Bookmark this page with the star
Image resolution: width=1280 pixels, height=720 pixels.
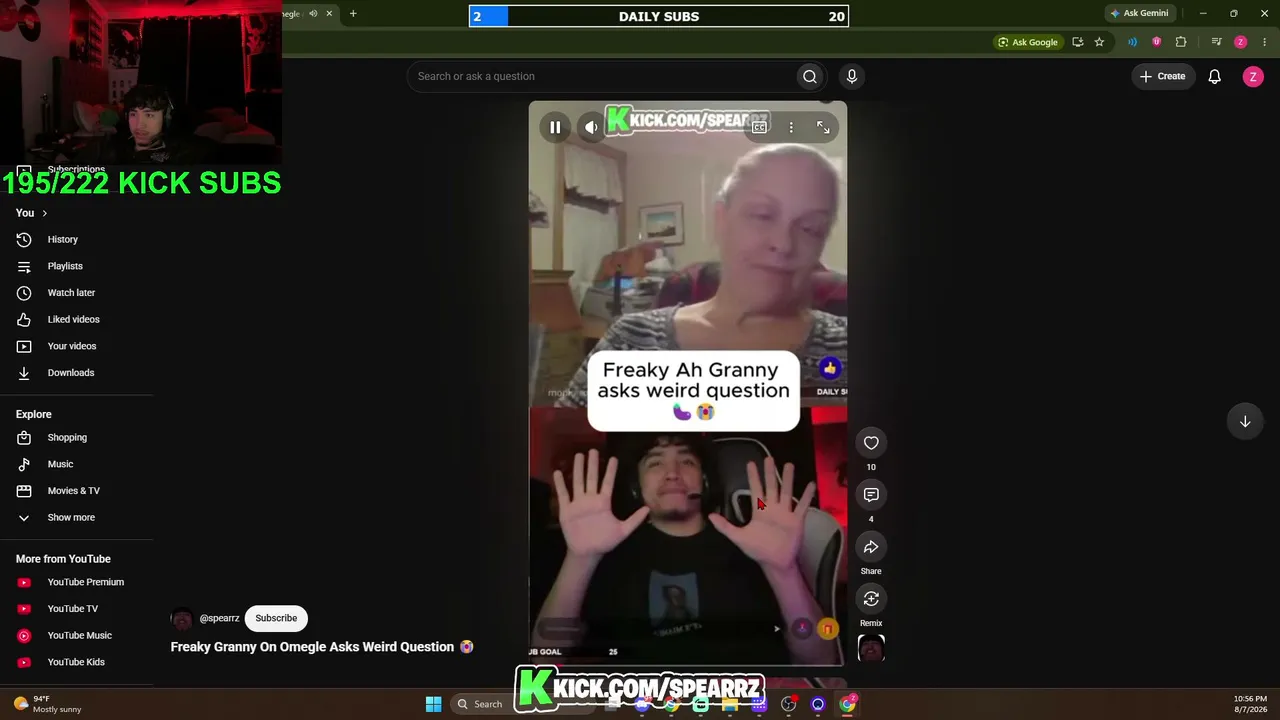[1099, 42]
